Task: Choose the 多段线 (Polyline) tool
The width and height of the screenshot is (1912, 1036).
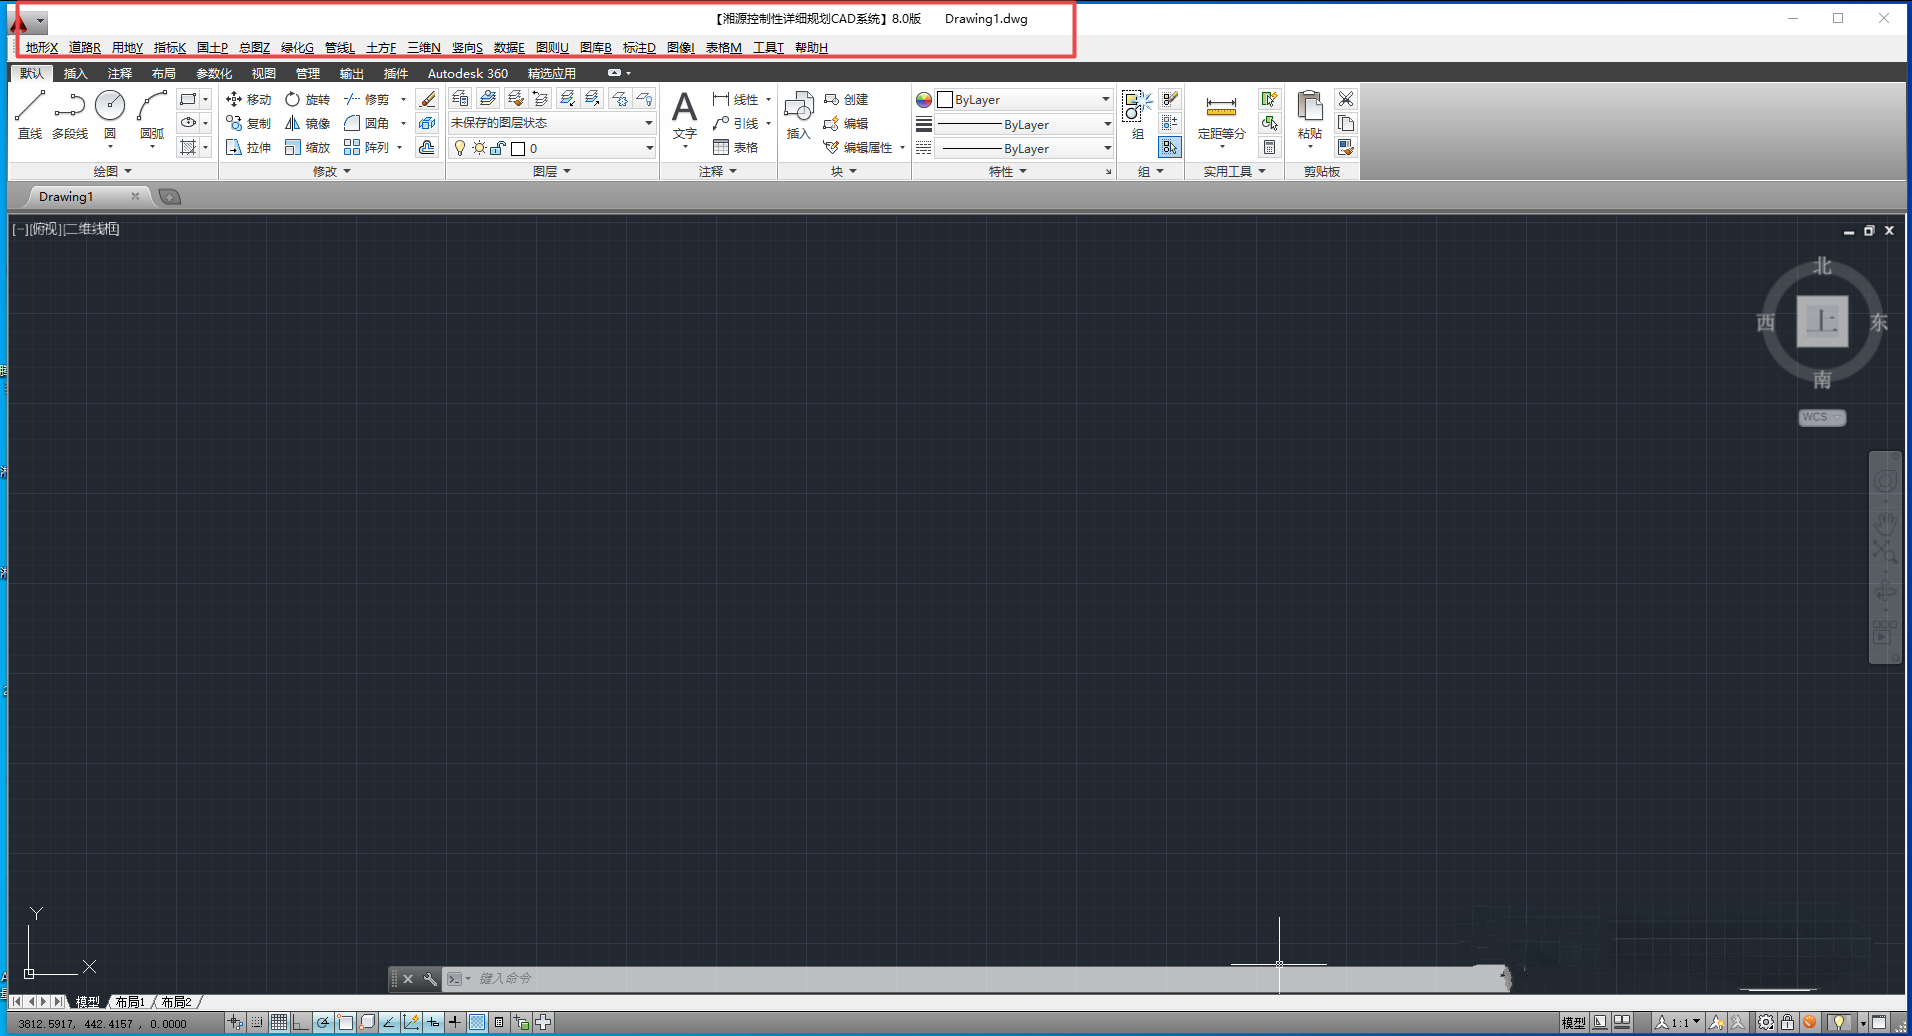Action: pos(70,106)
